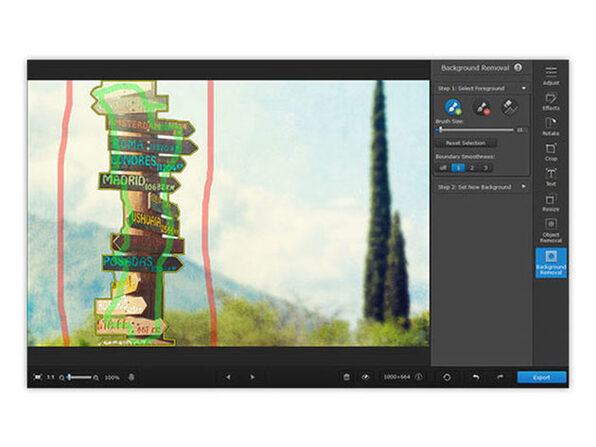This screenshot has width=596, height=447.
Task: Reset Selection button
Action: click(x=466, y=143)
